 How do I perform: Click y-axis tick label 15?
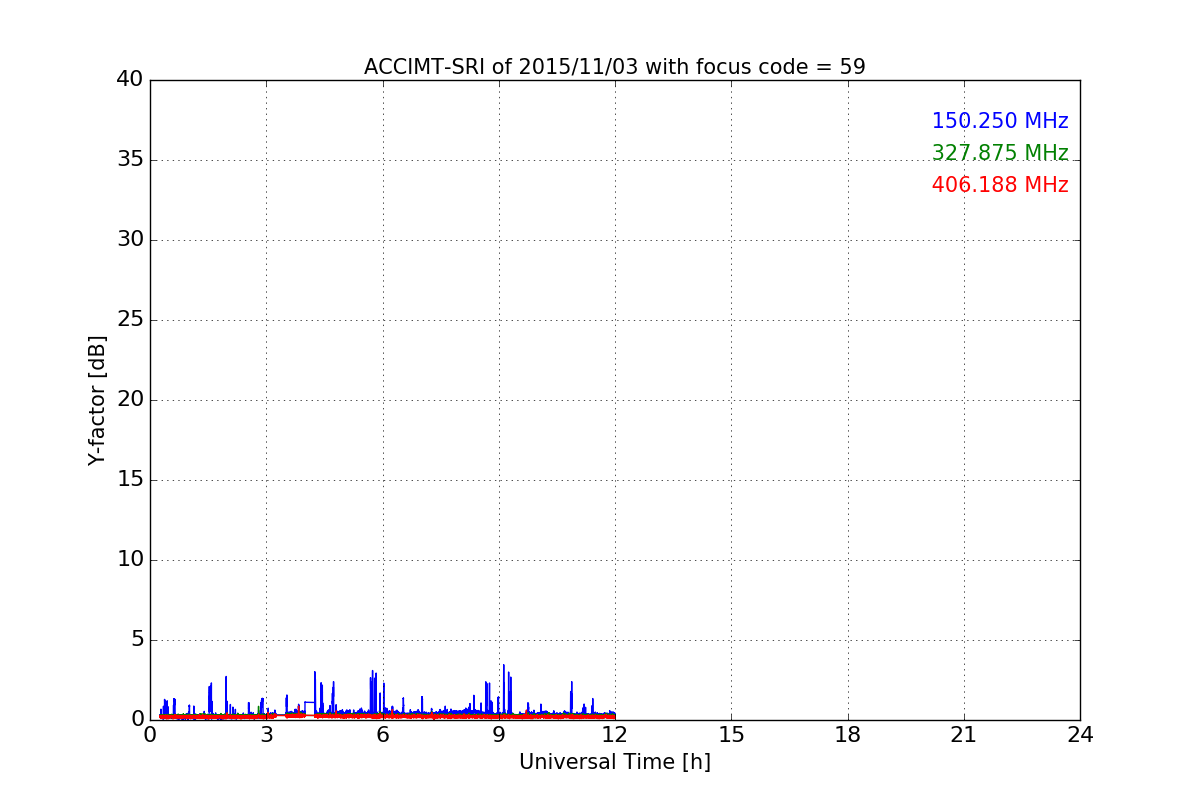(130, 480)
